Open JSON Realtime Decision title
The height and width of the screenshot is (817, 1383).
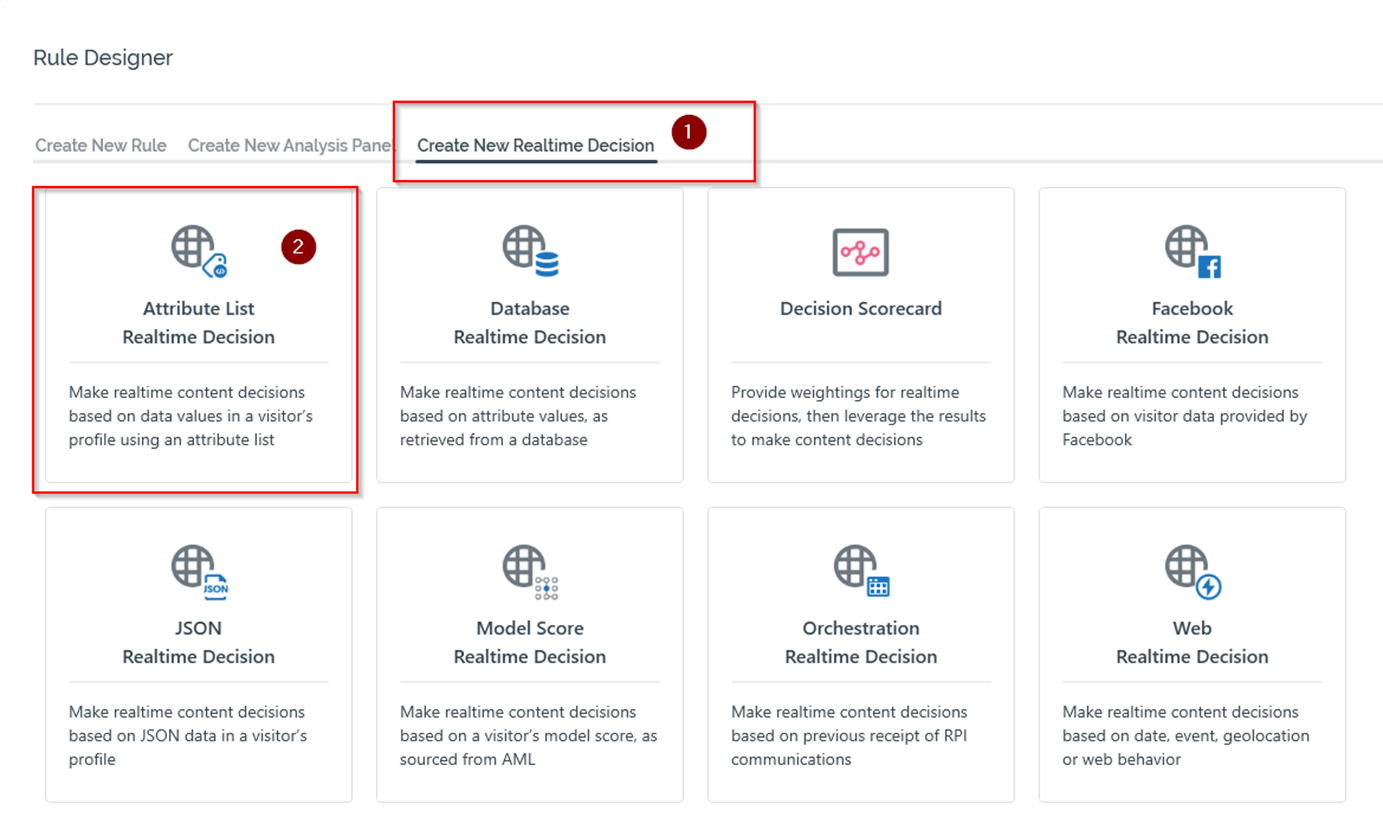(198, 642)
